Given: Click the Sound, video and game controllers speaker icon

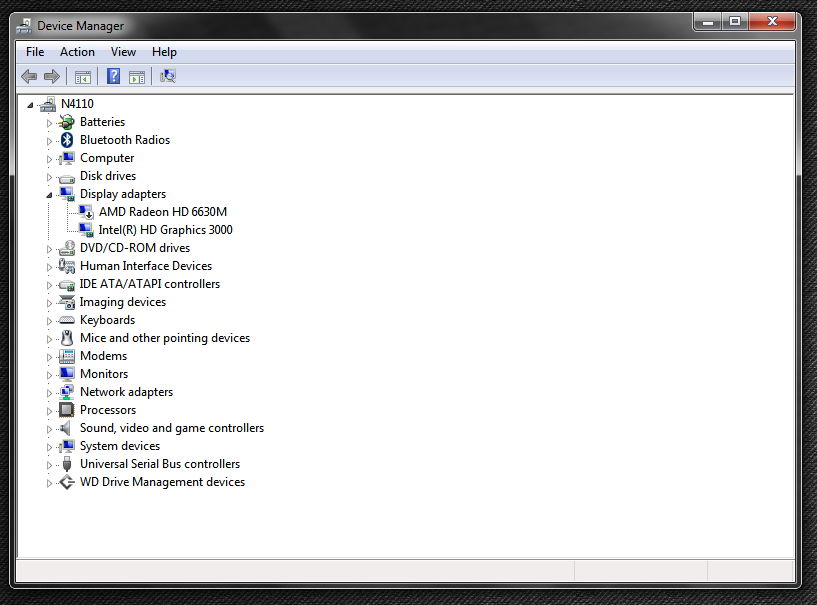Looking at the screenshot, I should pyautogui.click(x=66, y=428).
